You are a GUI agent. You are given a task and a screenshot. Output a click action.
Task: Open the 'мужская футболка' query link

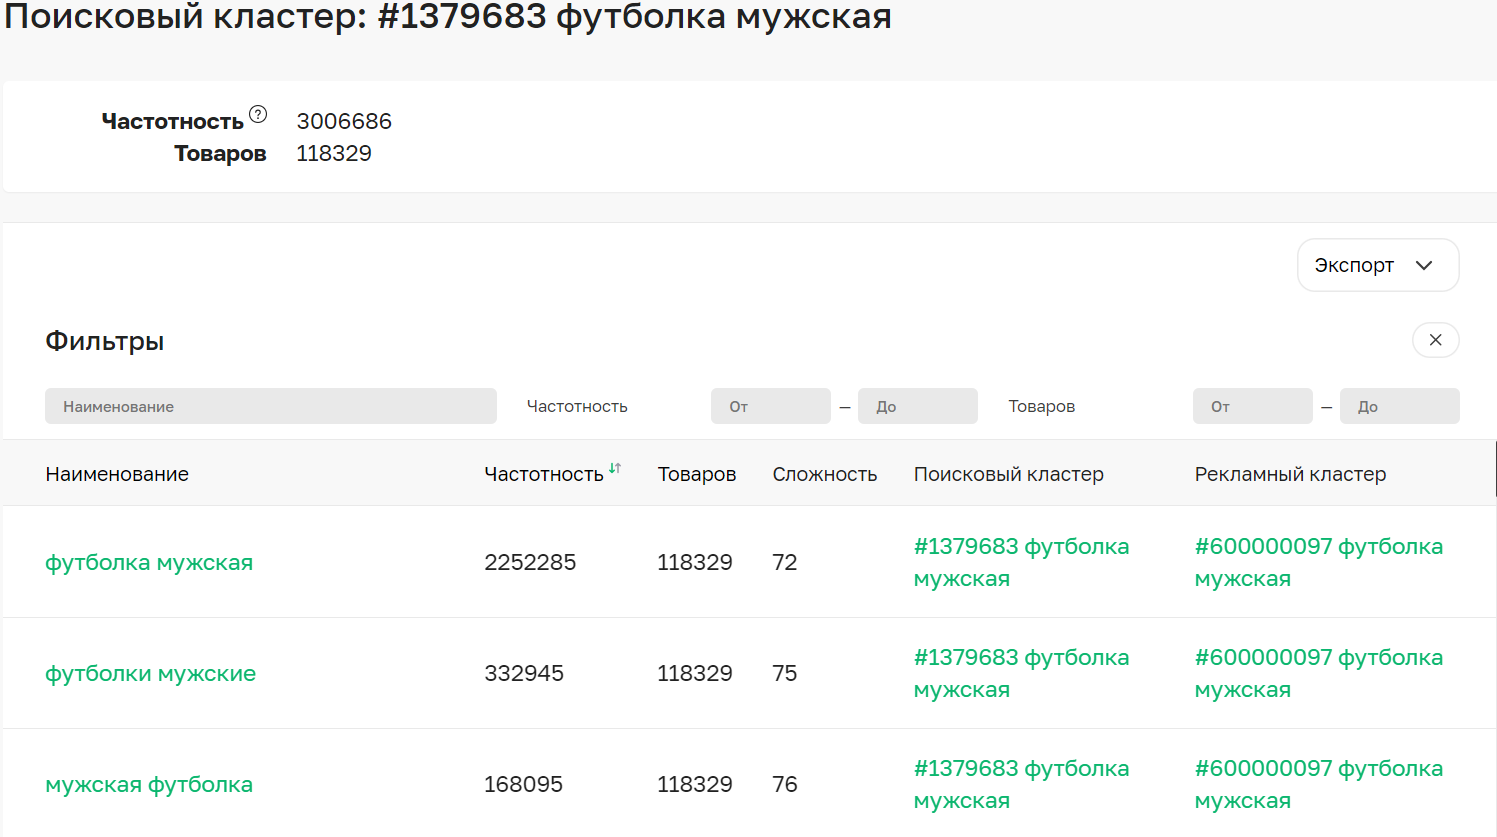[149, 784]
